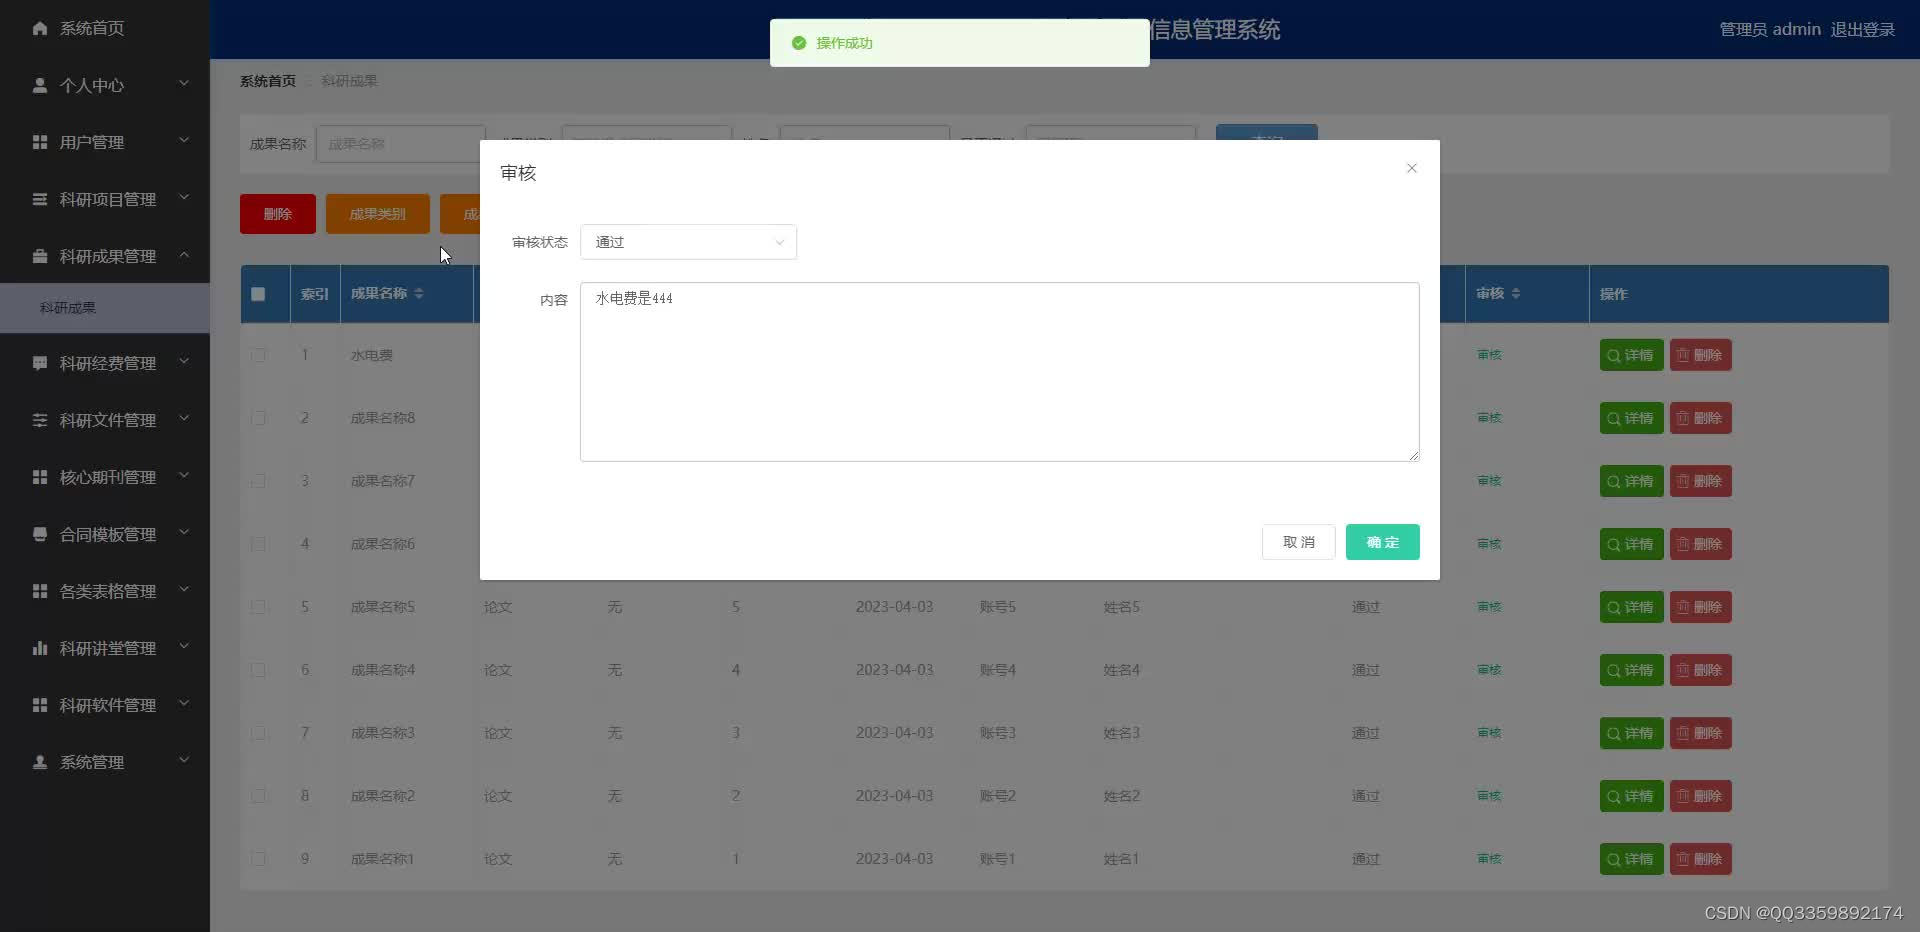This screenshot has height=932, width=1920.
Task: Click the grid icon for 核心期刊管理
Action: coord(40,477)
